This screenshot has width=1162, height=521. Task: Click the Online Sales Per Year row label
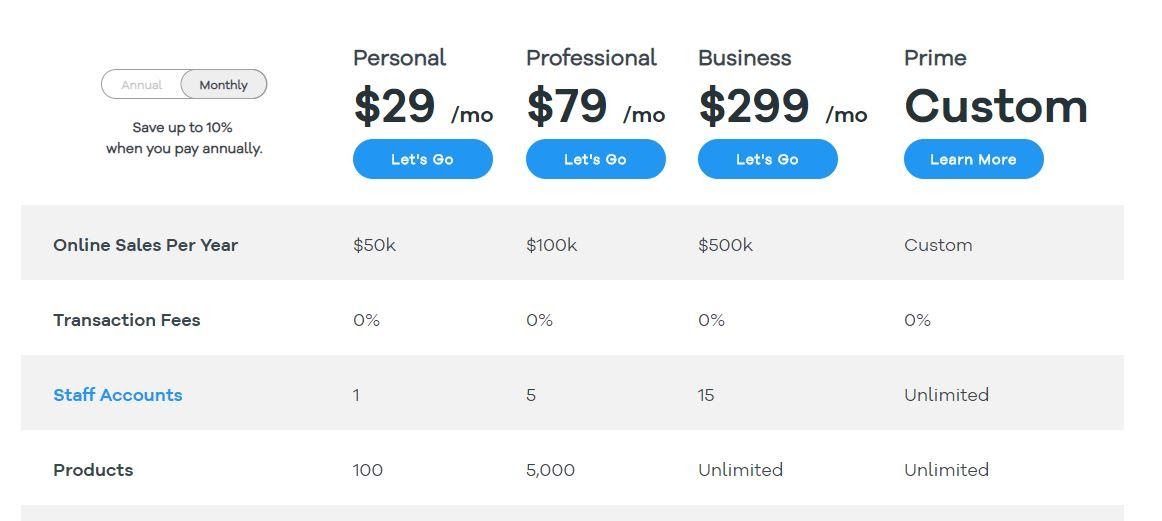pyautogui.click(x=145, y=245)
